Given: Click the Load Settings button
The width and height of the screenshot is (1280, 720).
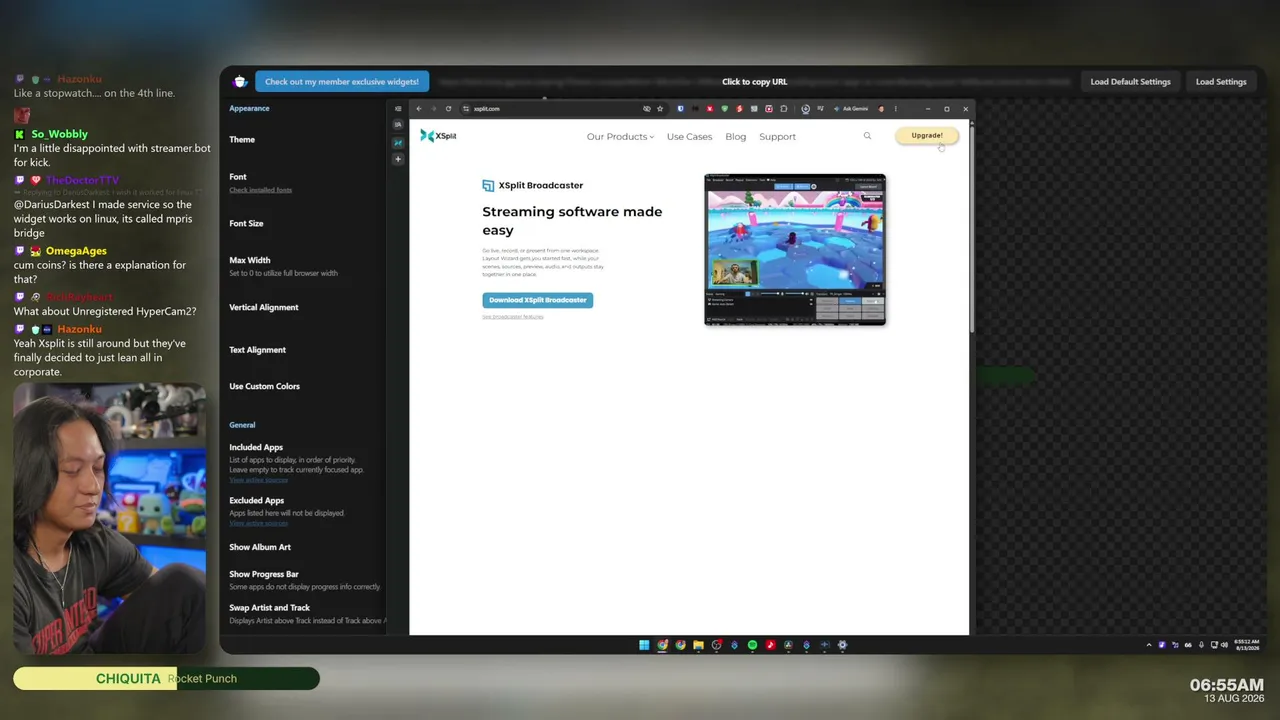Looking at the screenshot, I should pos(1221,82).
